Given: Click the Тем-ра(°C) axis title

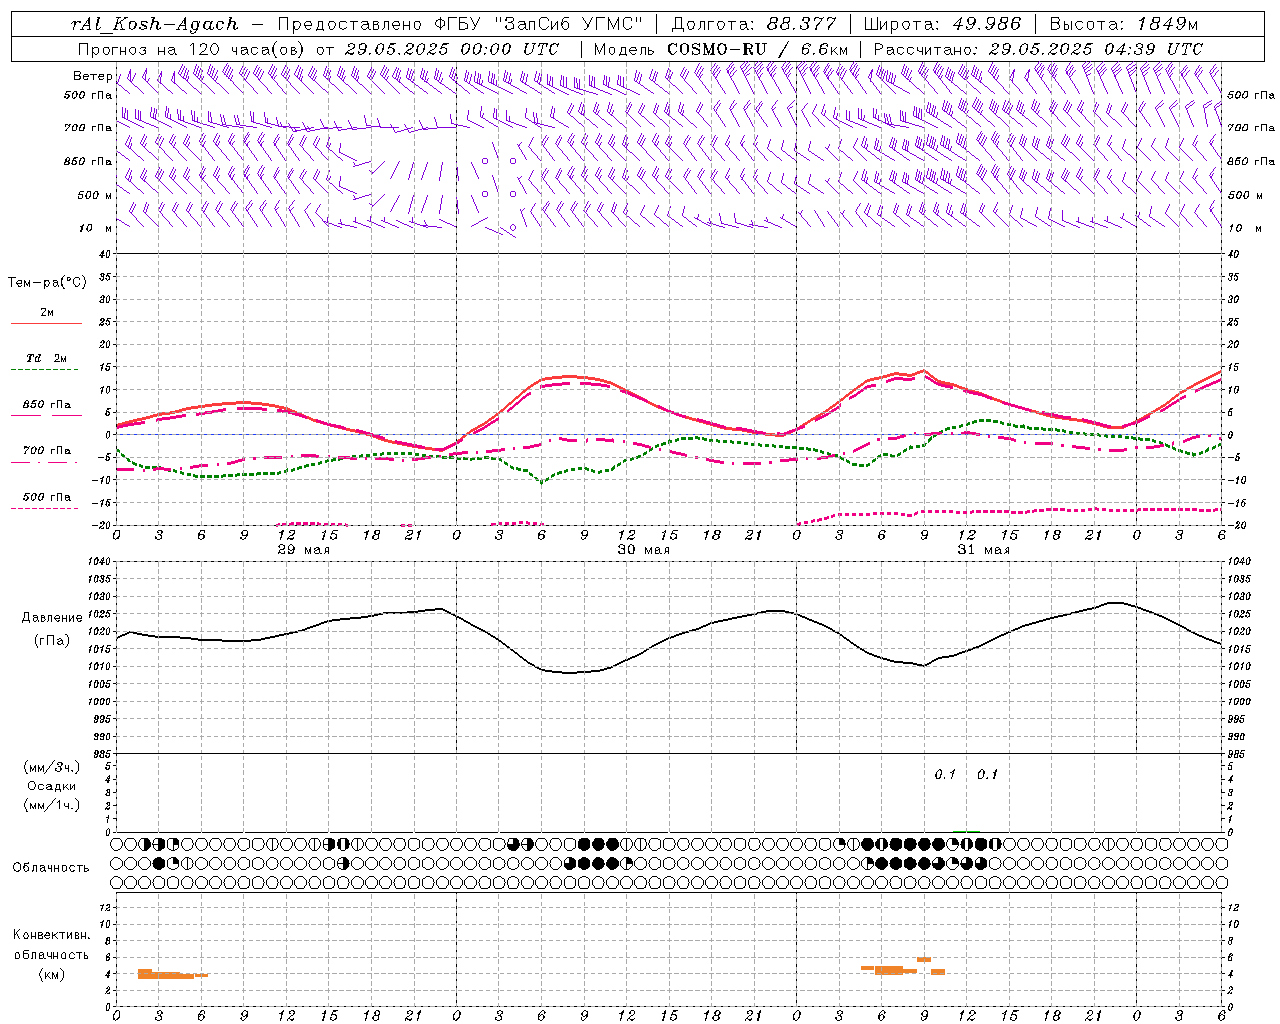Looking at the screenshot, I should pyautogui.click(x=47, y=283).
